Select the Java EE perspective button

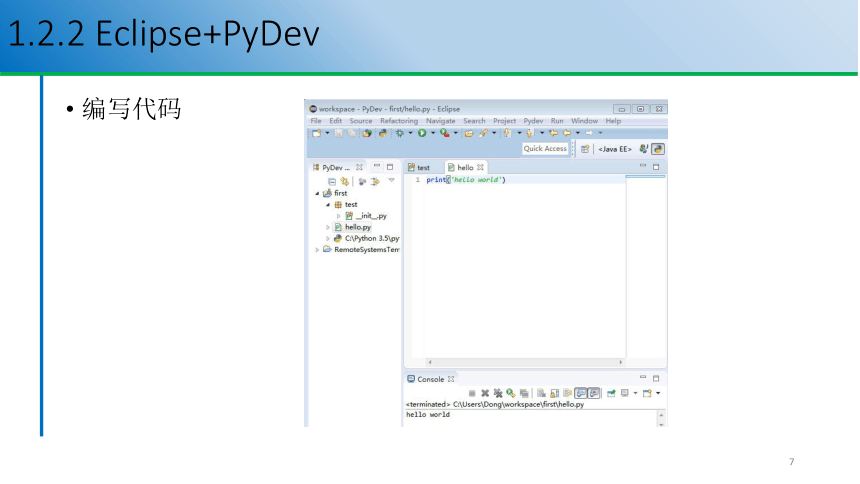point(615,149)
